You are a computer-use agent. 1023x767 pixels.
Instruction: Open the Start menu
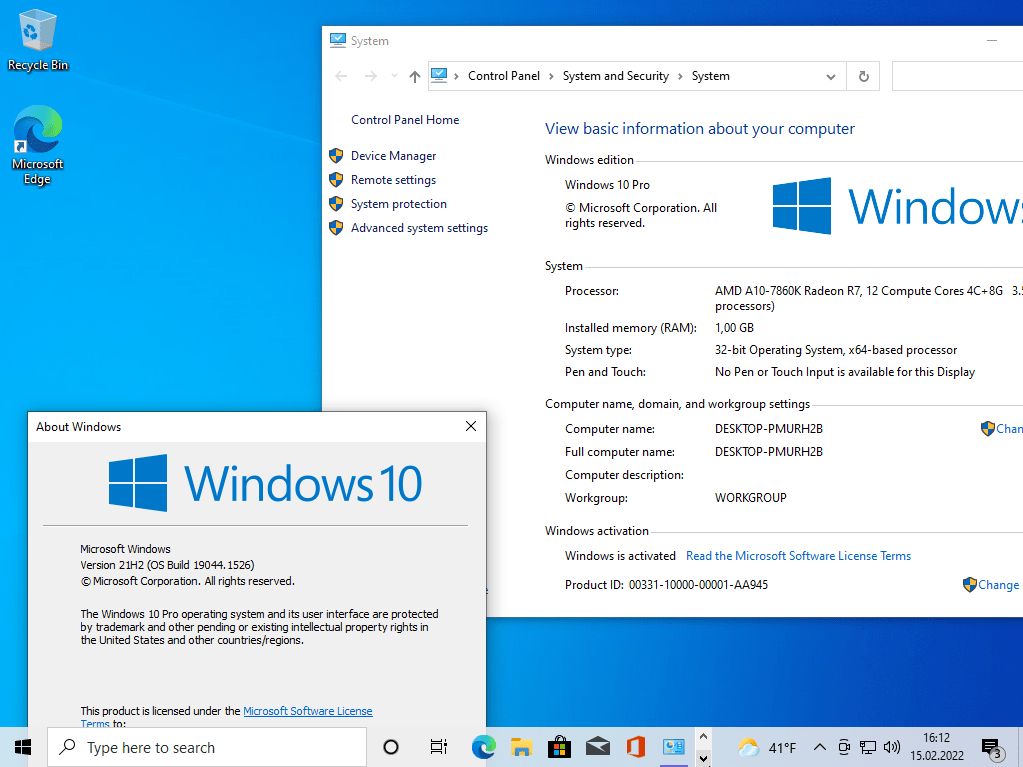(x=23, y=747)
